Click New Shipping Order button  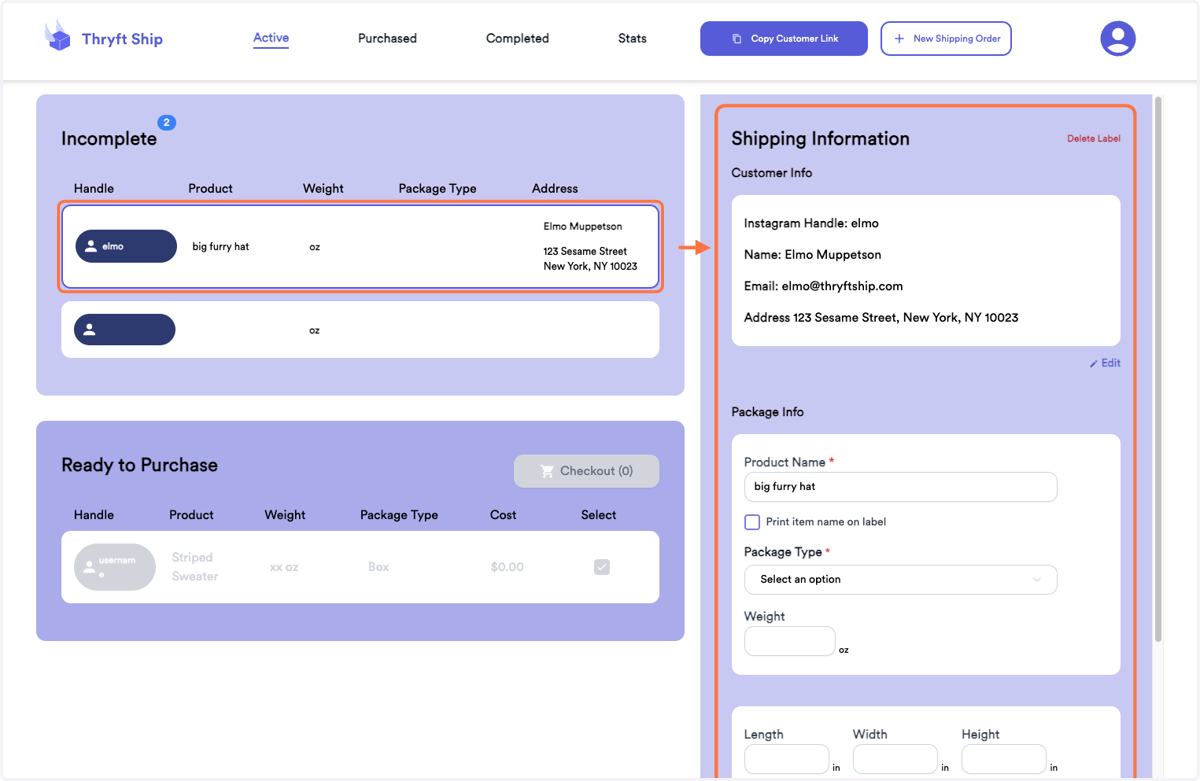946,39
